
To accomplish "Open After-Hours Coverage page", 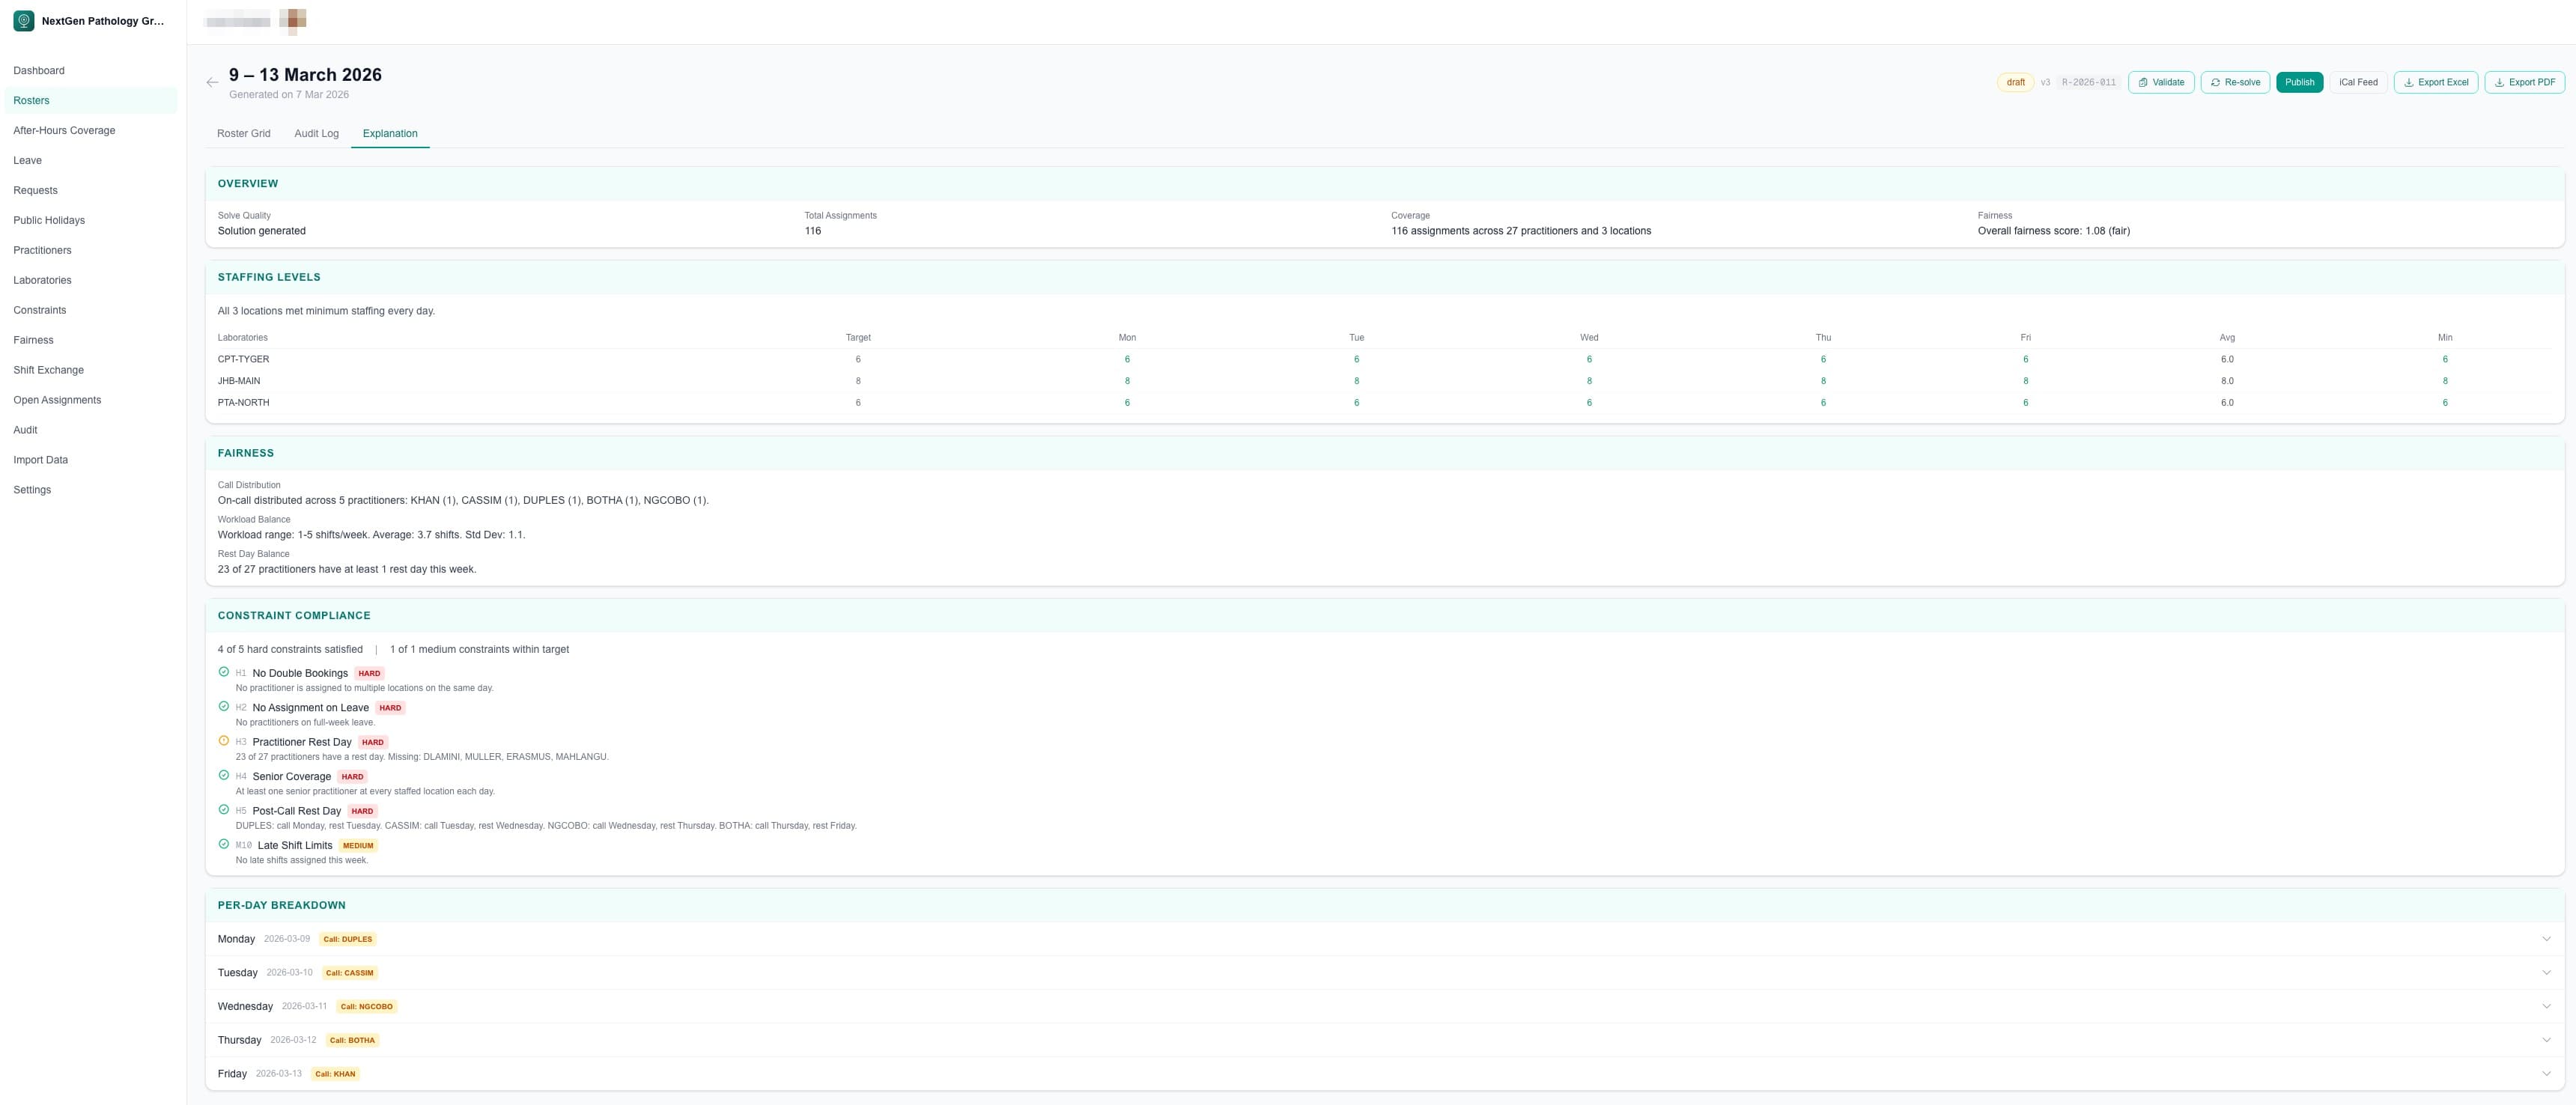I will 91,131.
